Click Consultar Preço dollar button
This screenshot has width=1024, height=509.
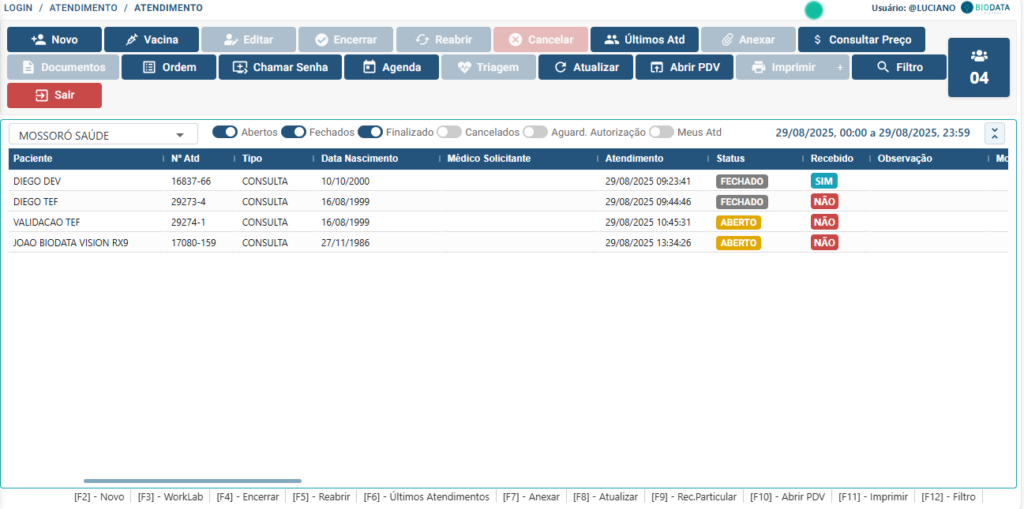pyautogui.click(x=861, y=40)
